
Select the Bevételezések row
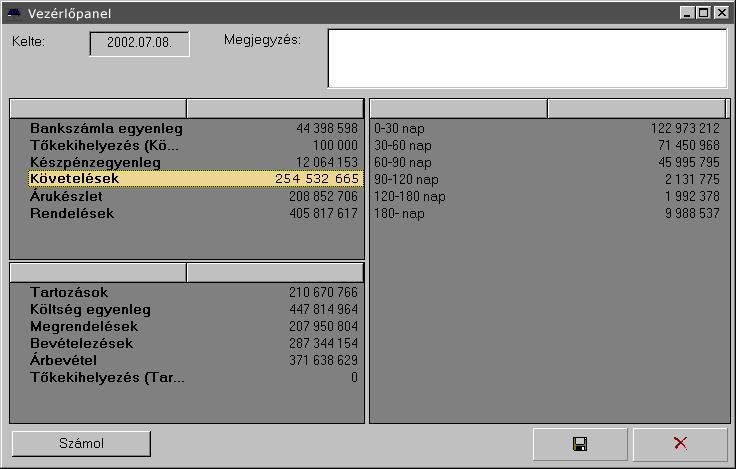tap(187, 343)
